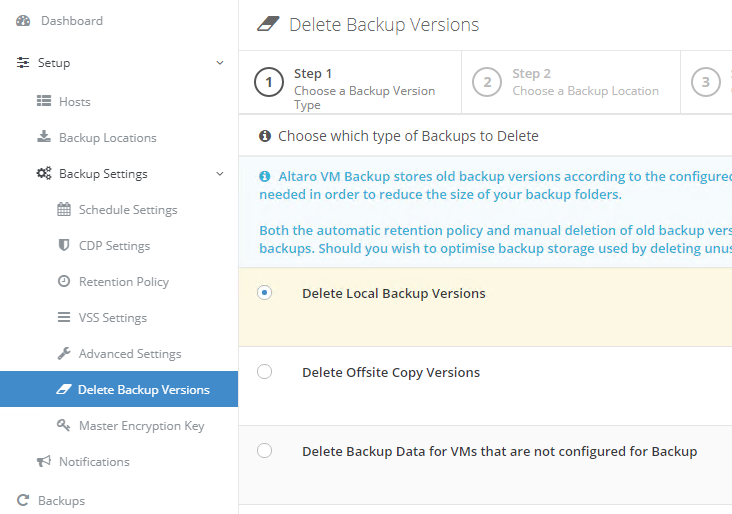
Task: Click the Step 3 circle in wizard
Action: [x=706, y=82]
